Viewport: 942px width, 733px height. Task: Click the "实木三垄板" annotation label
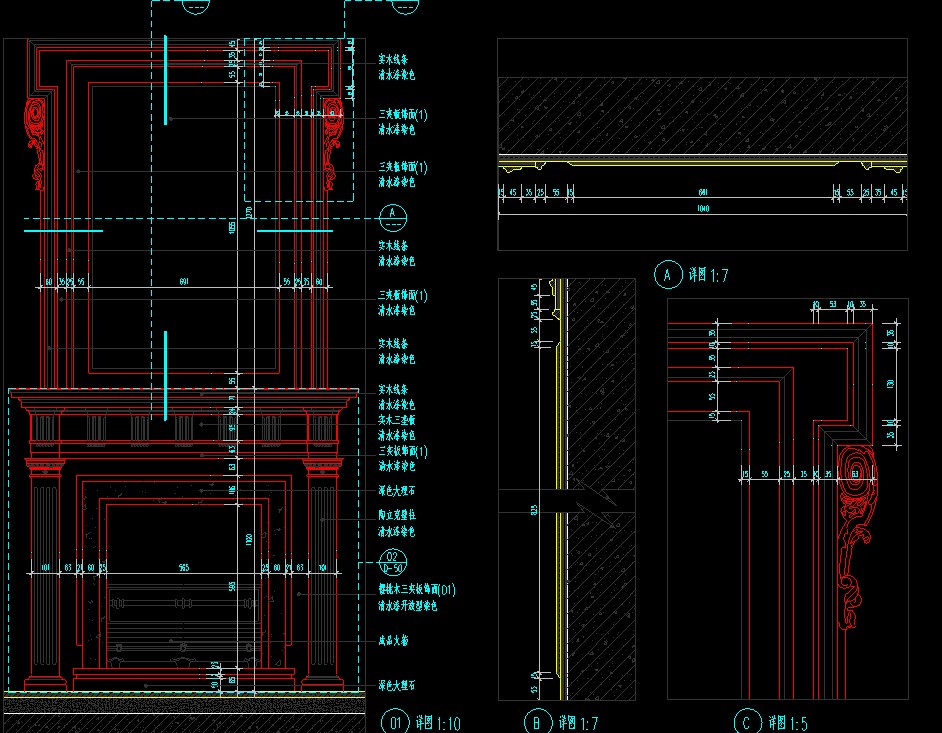[397, 420]
